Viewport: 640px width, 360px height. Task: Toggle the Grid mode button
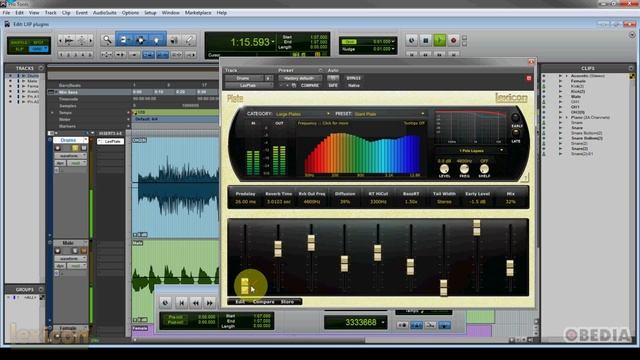[38, 49]
